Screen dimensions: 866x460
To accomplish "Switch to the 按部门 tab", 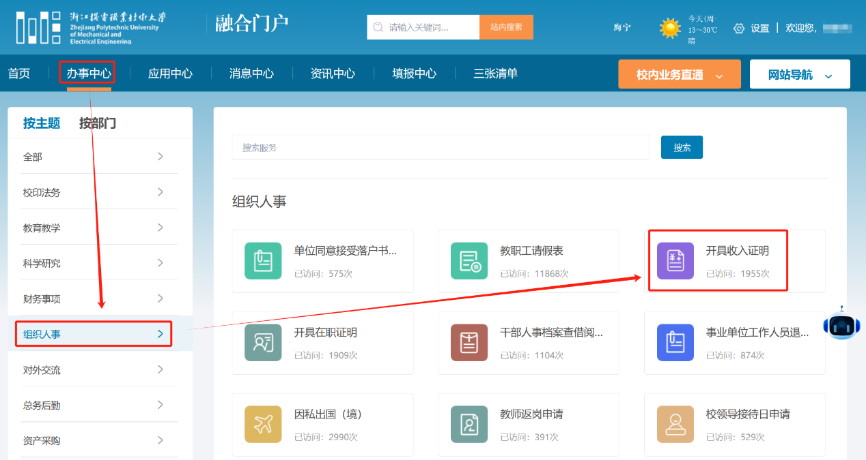I will tap(98, 123).
